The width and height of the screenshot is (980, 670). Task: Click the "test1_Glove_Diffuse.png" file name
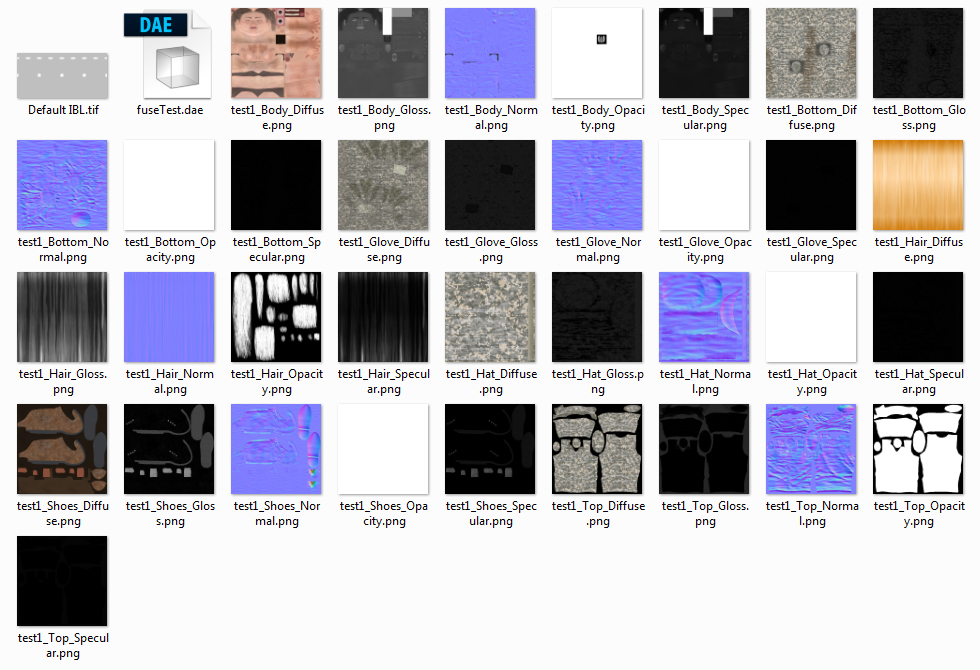384,249
